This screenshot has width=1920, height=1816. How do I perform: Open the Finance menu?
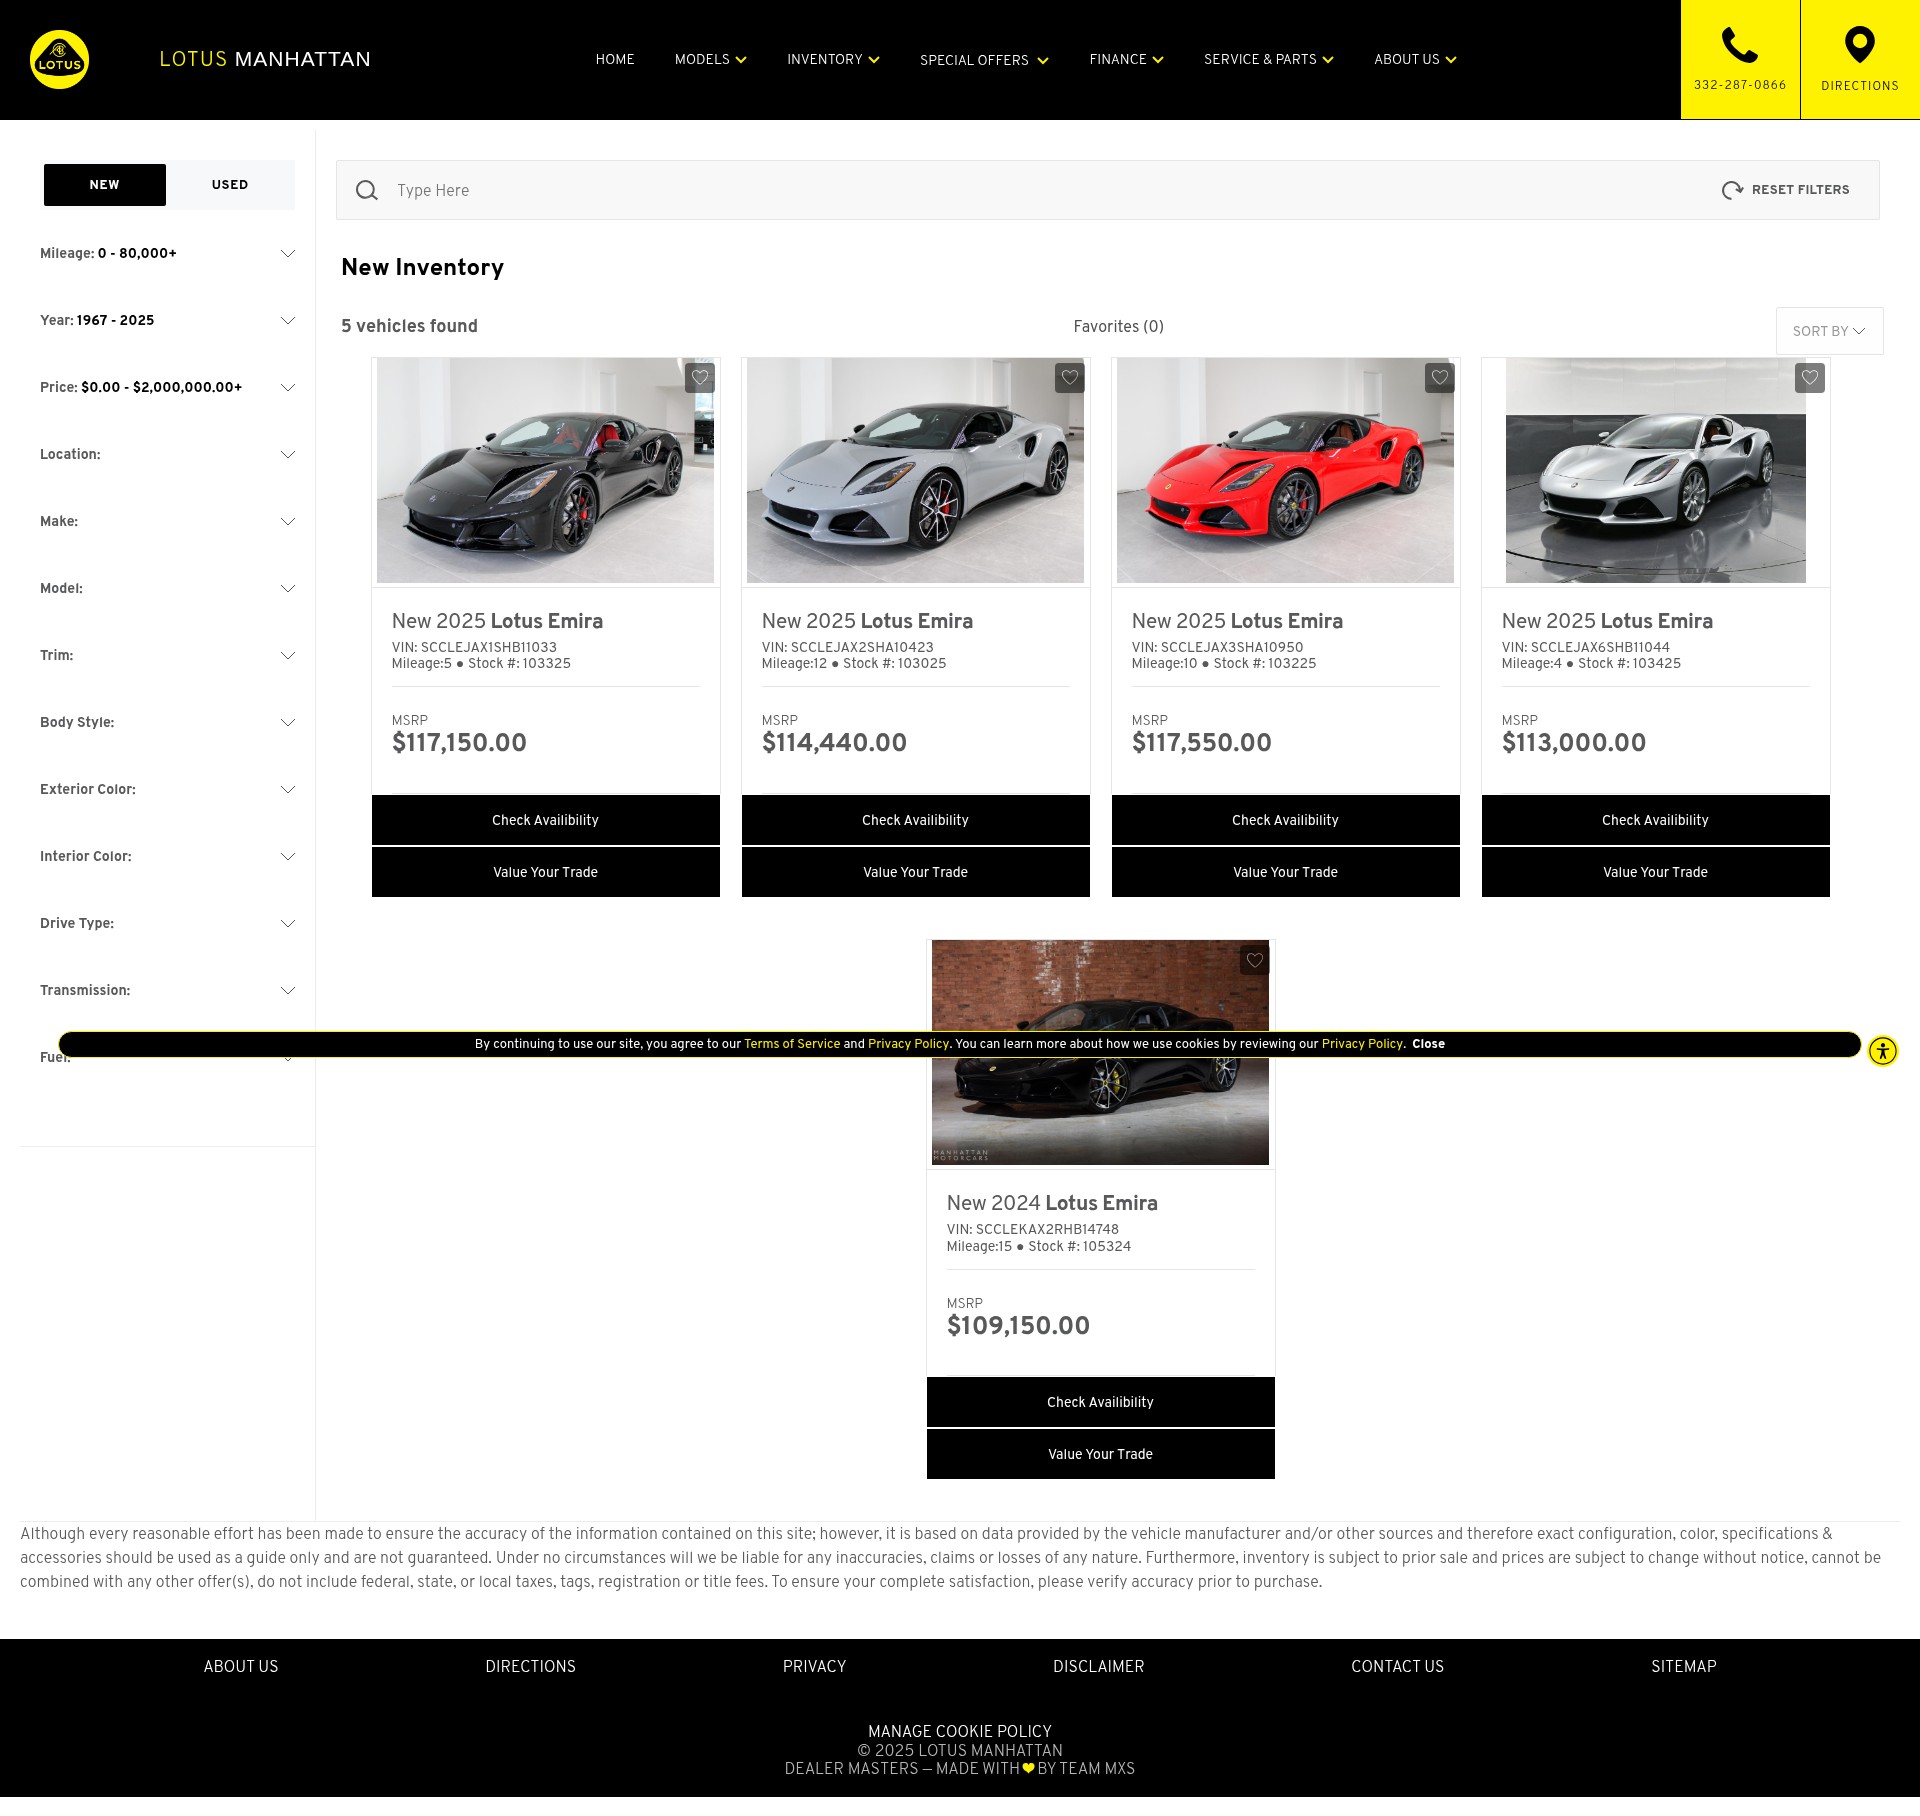coord(1126,60)
